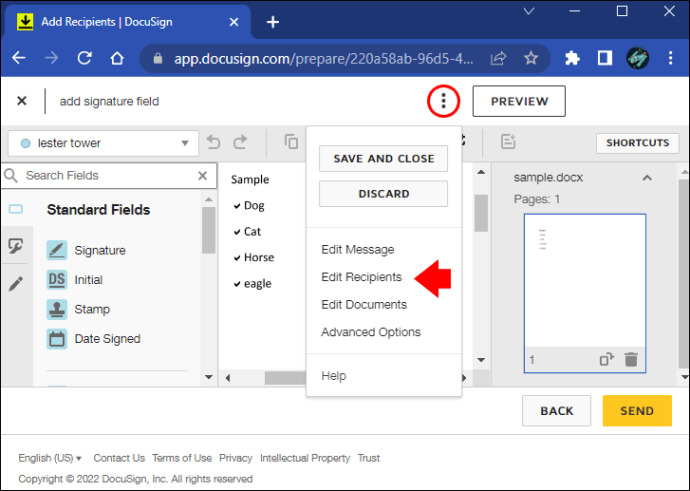
Task: Click the copy fields icon
Action: (x=291, y=142)
